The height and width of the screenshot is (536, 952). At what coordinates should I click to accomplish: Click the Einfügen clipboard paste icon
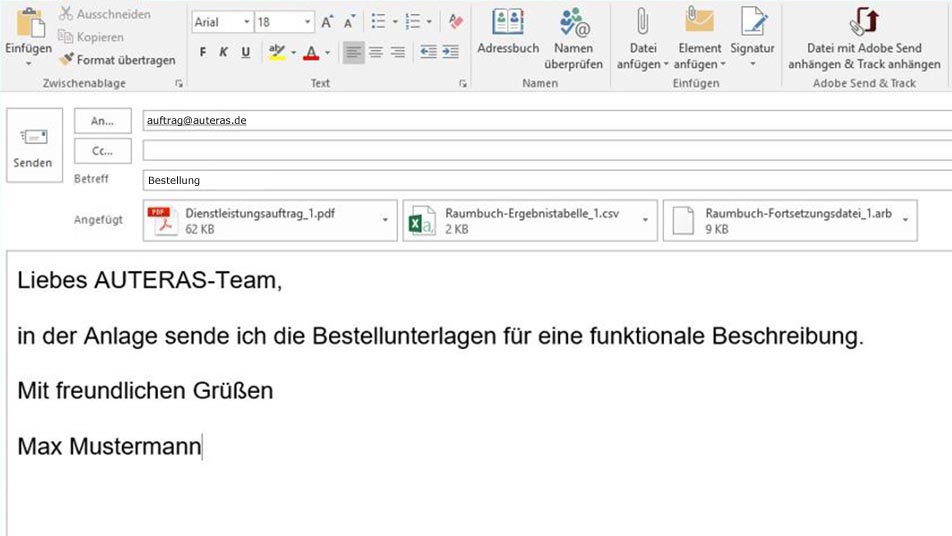pos(28,30)
